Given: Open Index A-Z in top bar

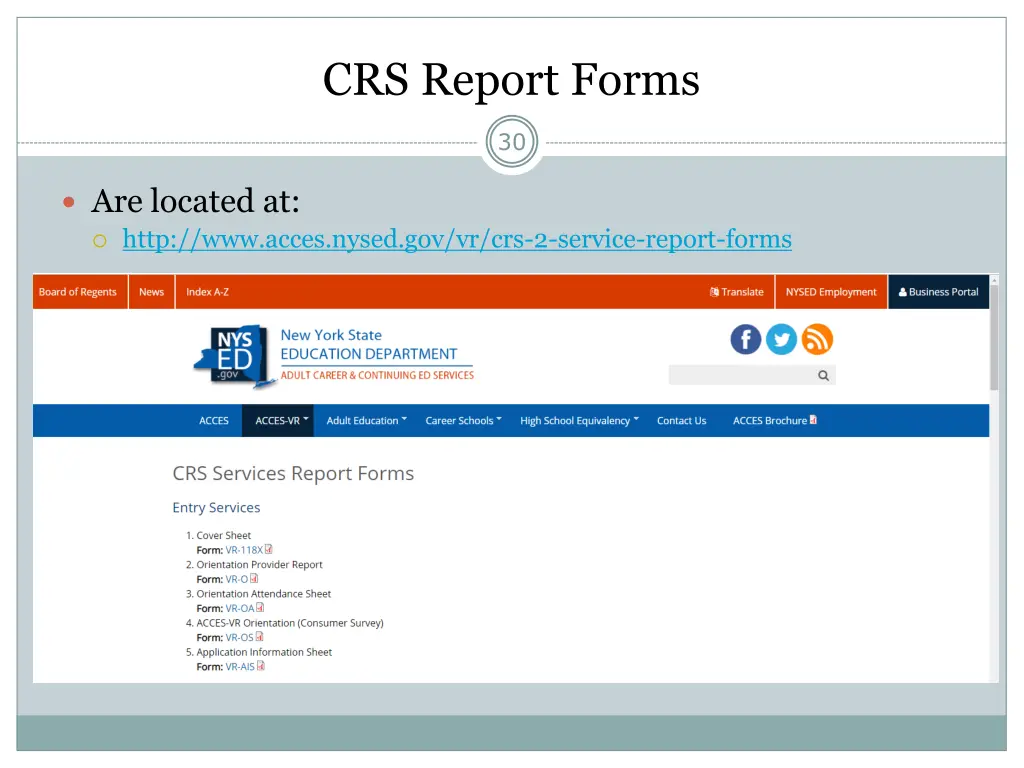Looking at the screenshot, I should point(208,292).
